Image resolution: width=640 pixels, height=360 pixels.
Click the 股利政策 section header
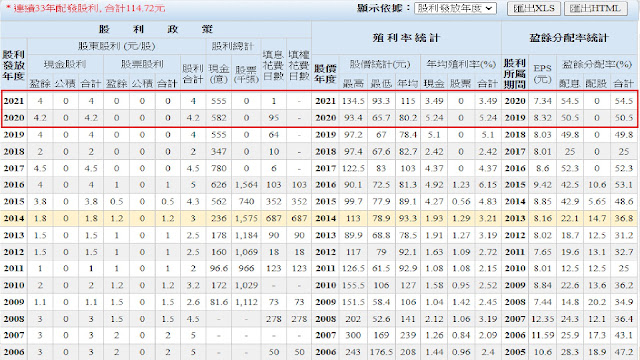pos(156,29)
